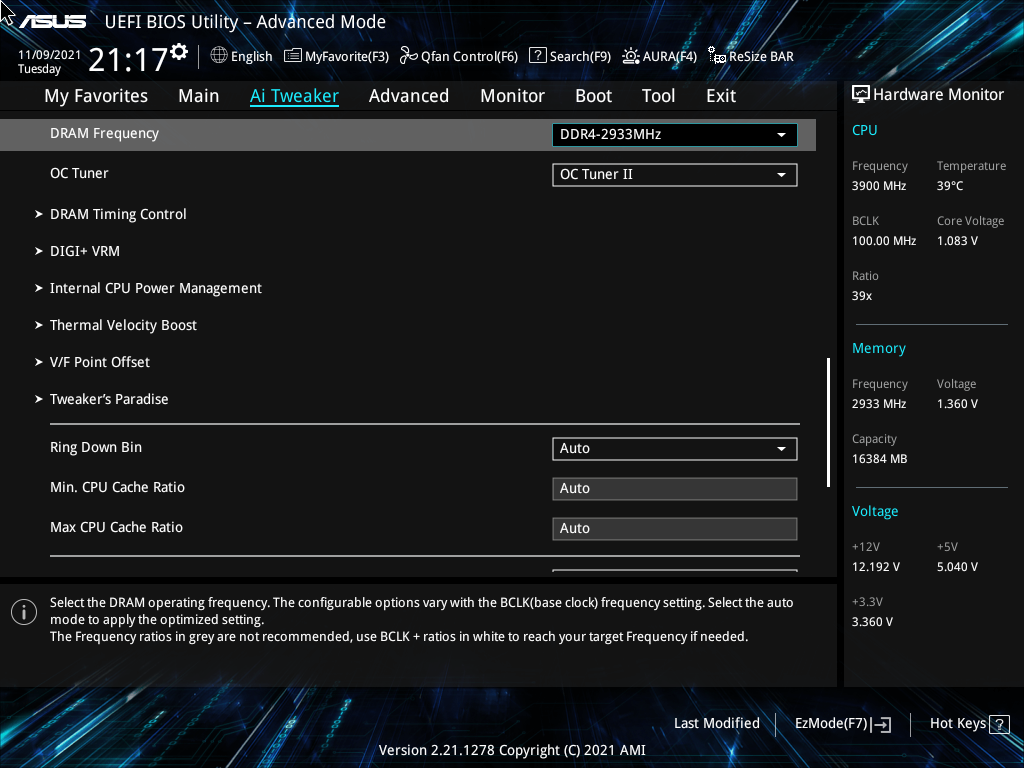The image size is (1024, 768).
Task: Open the DRAM Frequency dropdown
Action: (x=675, y=135)
